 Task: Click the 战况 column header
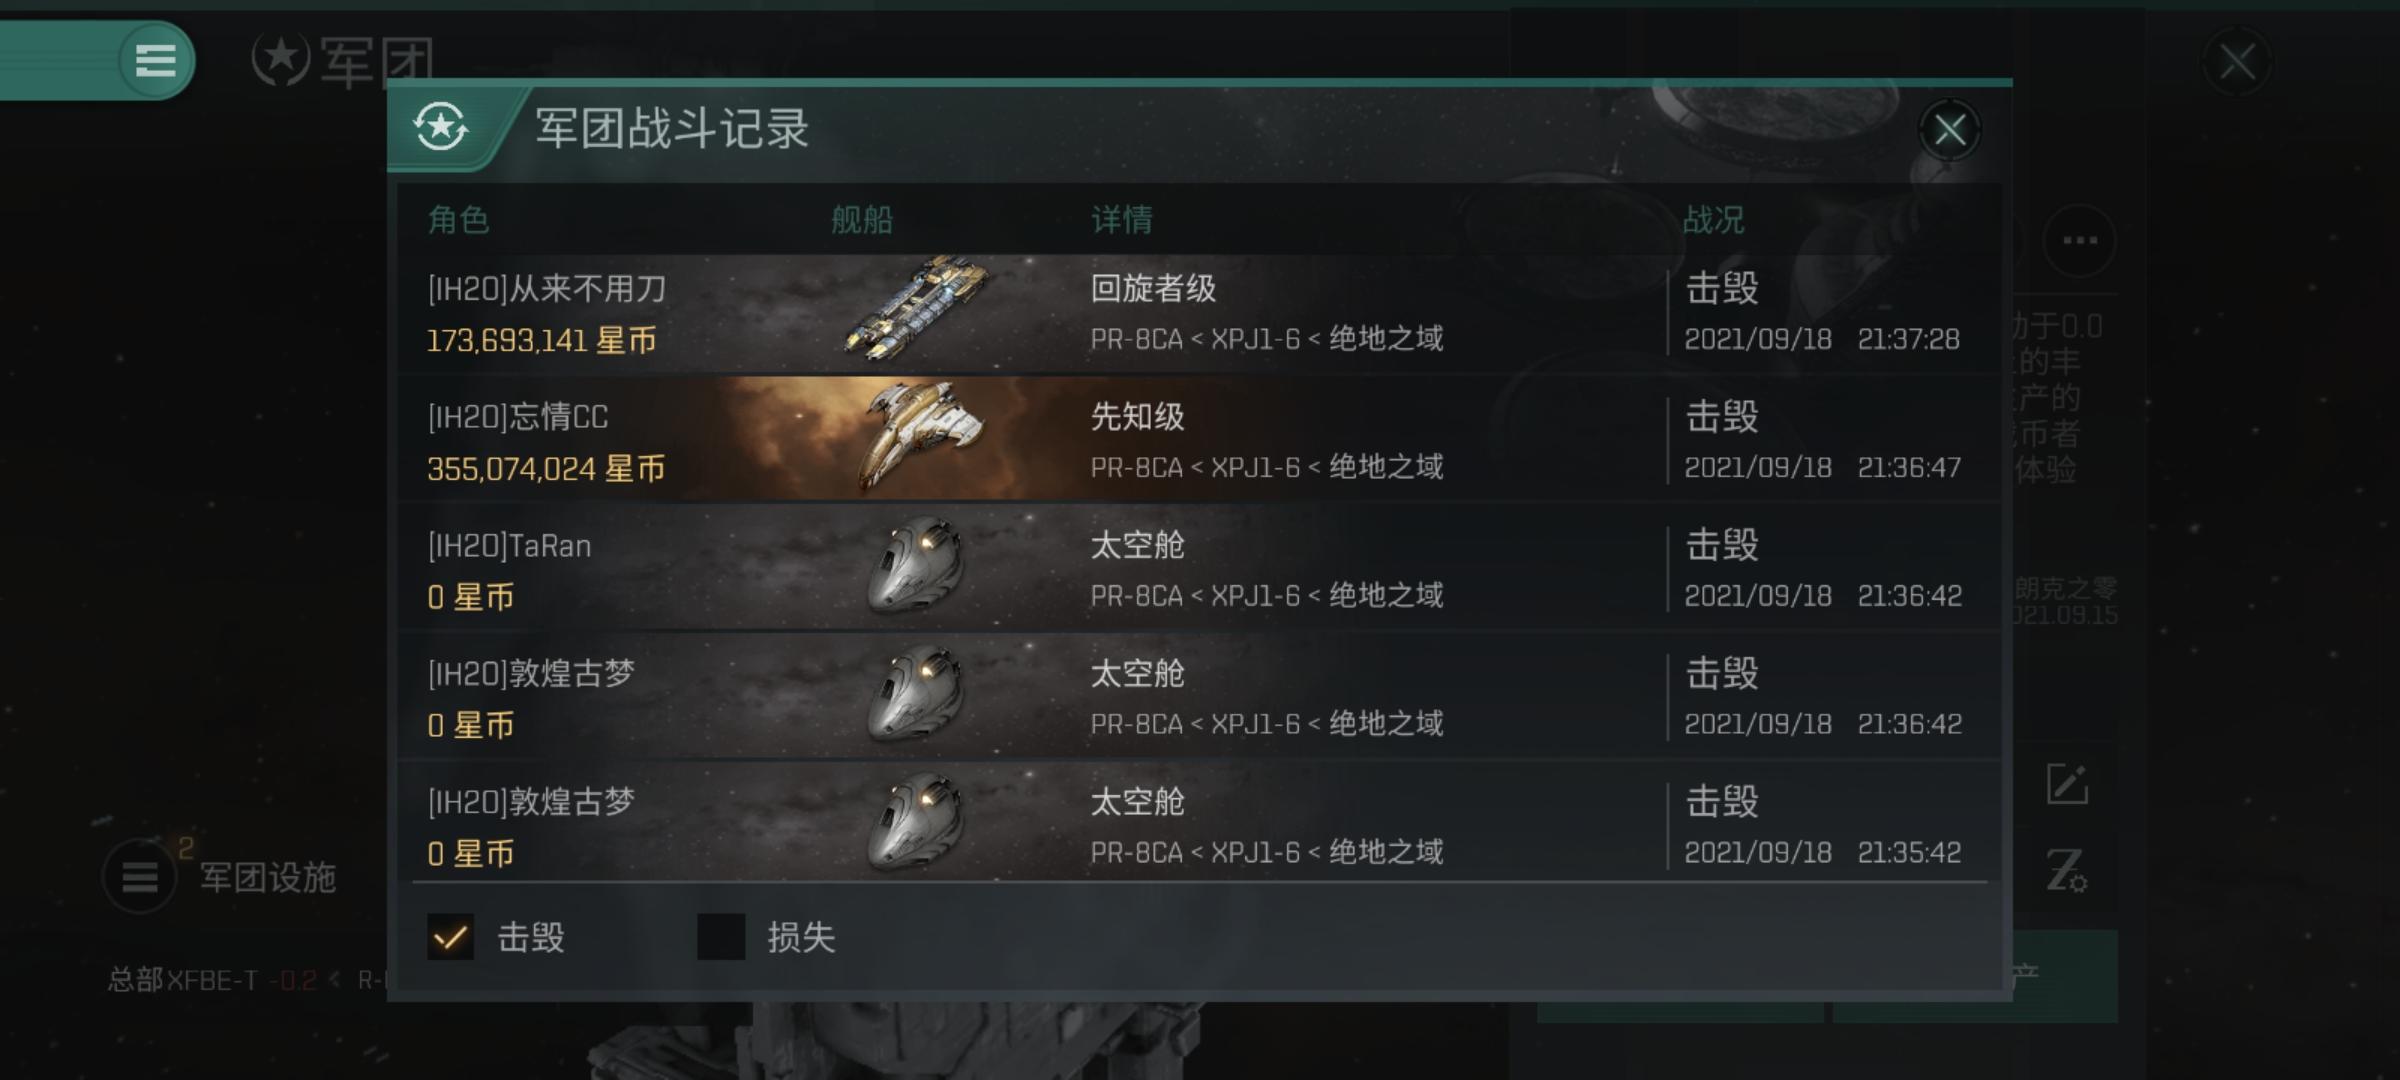1713,219
